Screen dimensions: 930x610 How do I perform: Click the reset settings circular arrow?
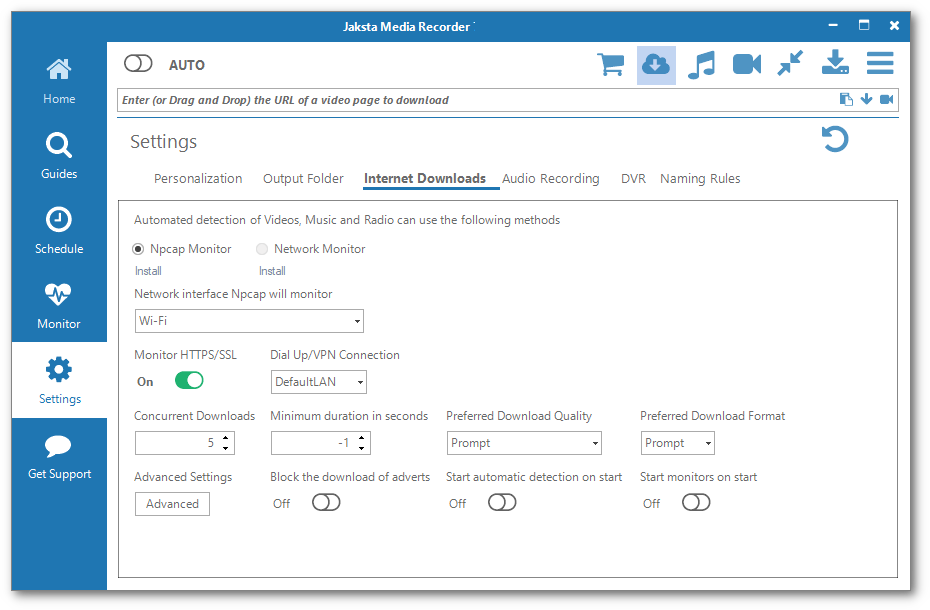click(835, 139)
